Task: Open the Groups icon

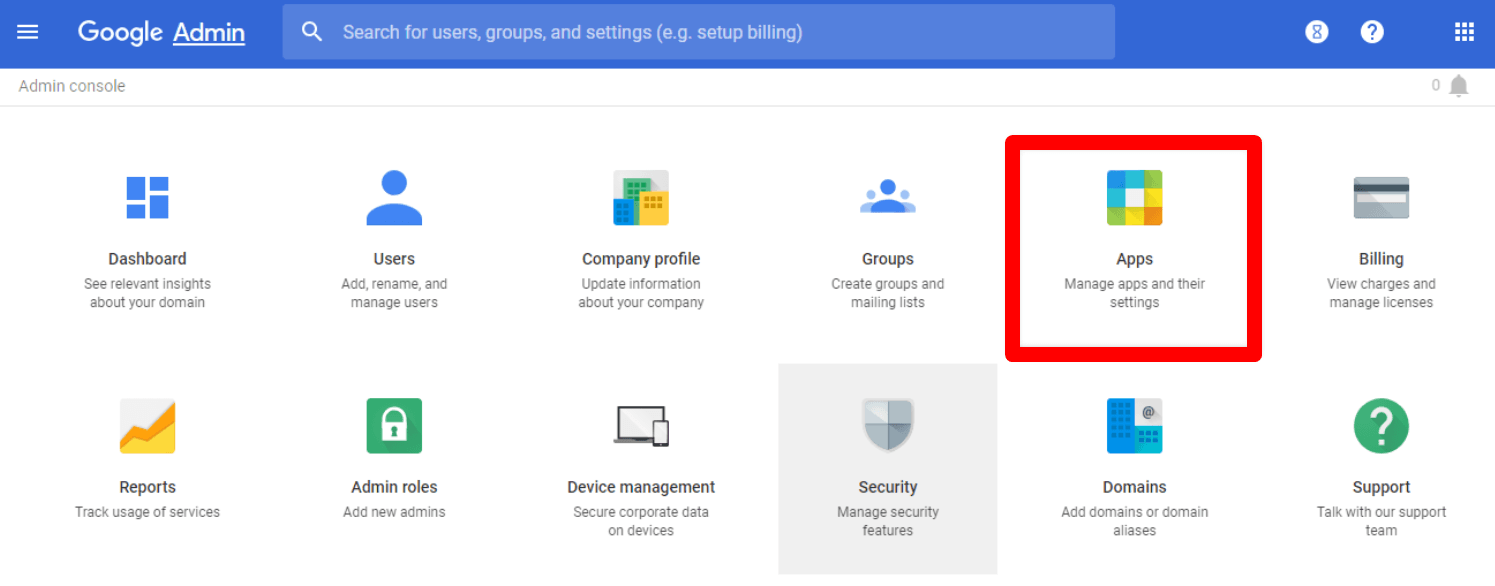Action: [x=888, y=197]
